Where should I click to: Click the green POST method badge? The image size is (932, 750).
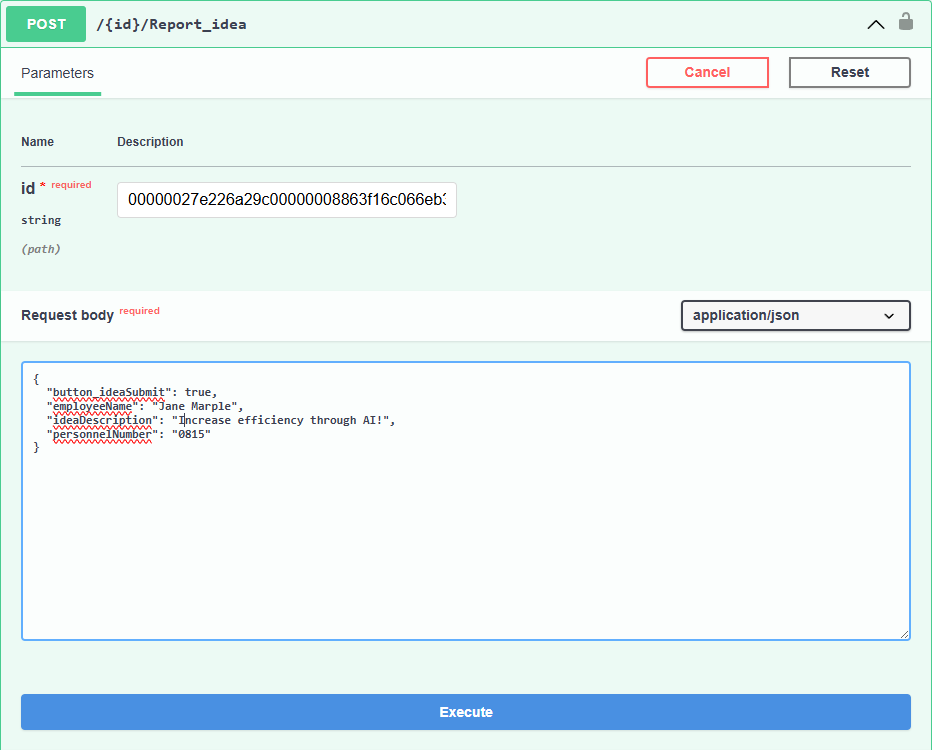46,24
